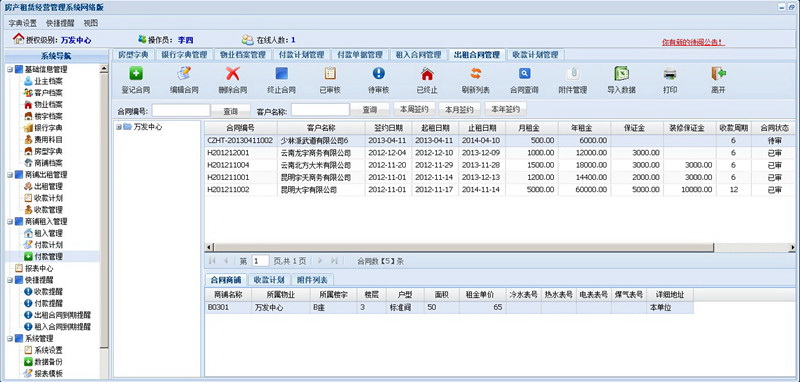Open 附件管理 paperclip icon
The width and height of the screenshot is (800, 382).
[573, 74]
